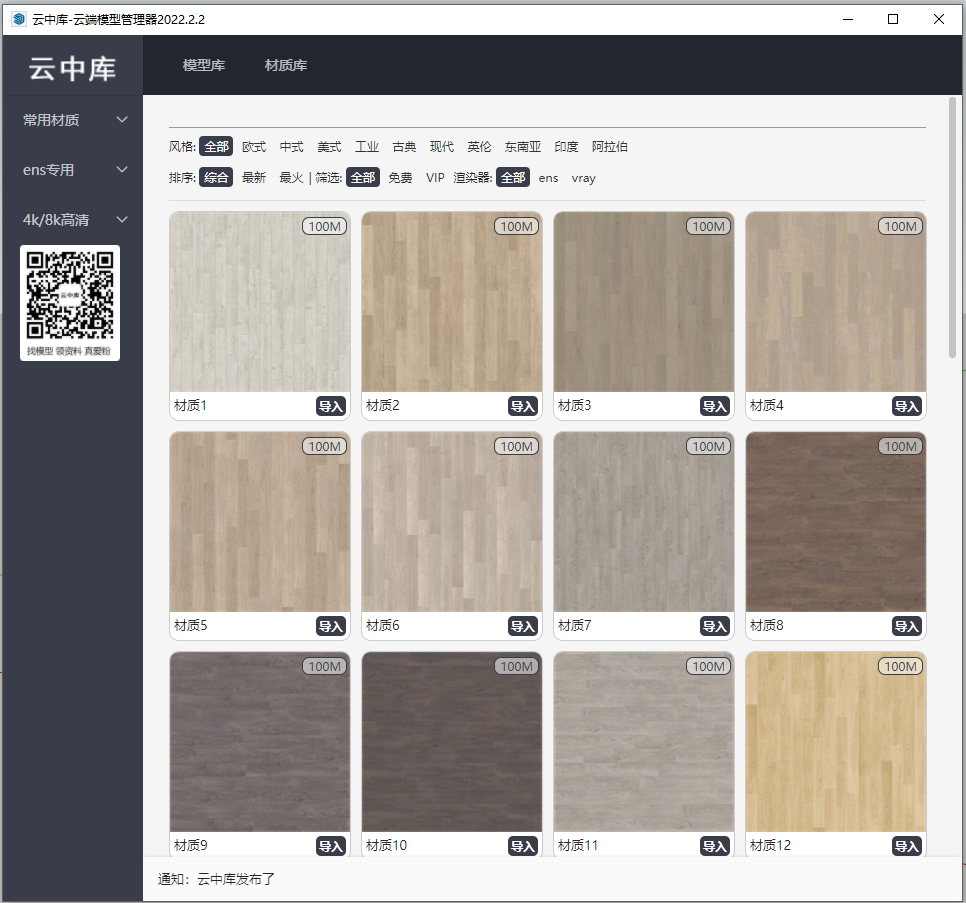Open the 材质6 wood thumbnail
This screenshot has width=966, height=903.
[452, 522]
